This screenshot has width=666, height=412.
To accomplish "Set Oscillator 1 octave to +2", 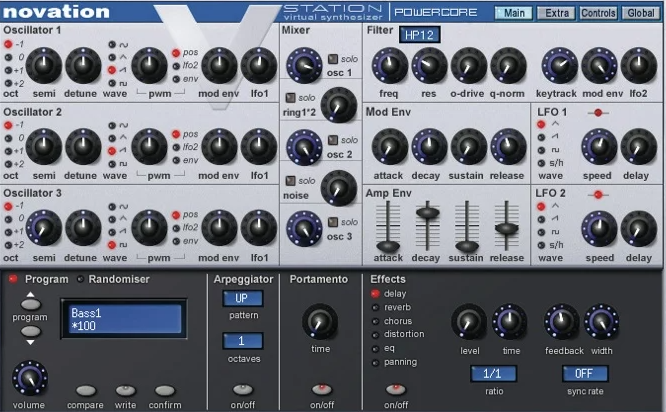I will tap(8, 83).
